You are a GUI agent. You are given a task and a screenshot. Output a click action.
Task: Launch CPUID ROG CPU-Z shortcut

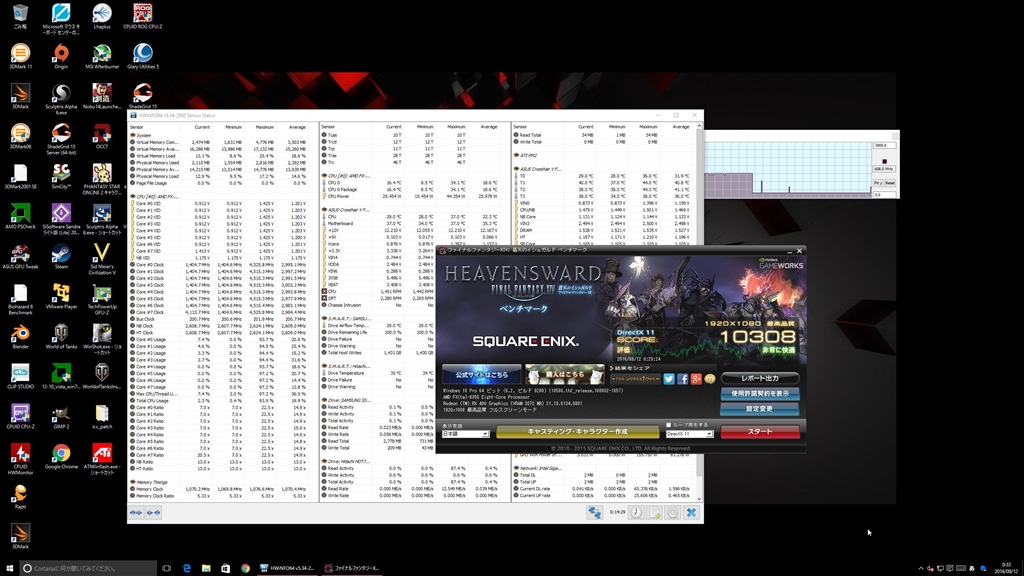coord(142,16)
